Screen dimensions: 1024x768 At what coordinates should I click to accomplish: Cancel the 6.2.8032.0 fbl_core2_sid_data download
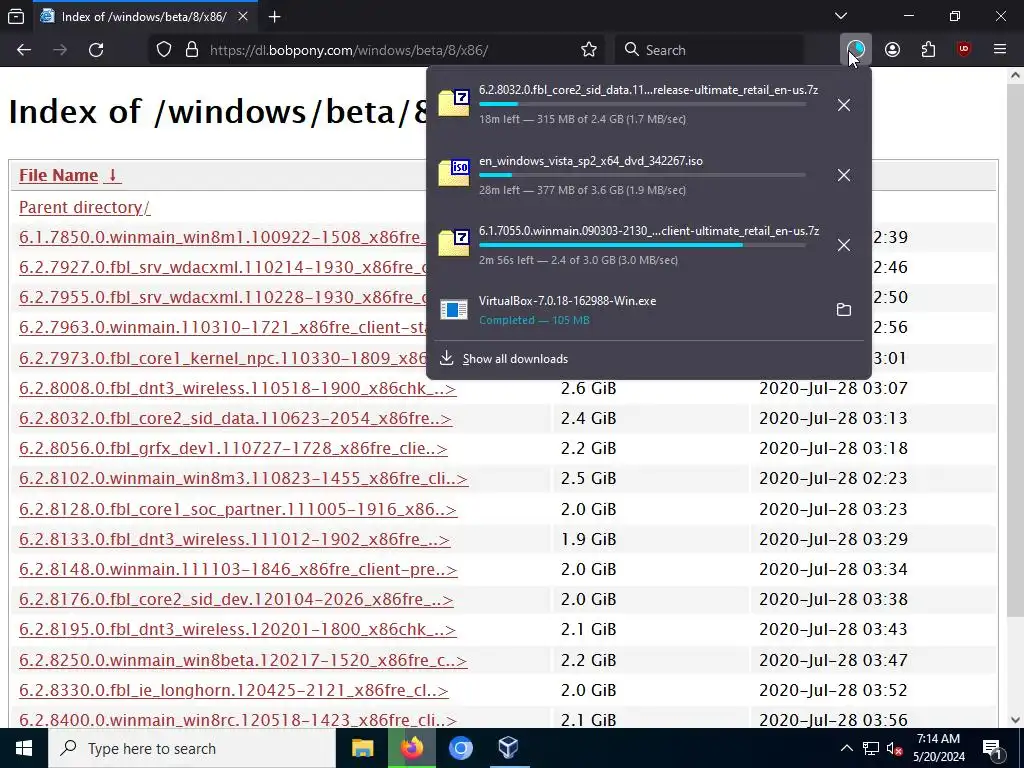point(844,104)
